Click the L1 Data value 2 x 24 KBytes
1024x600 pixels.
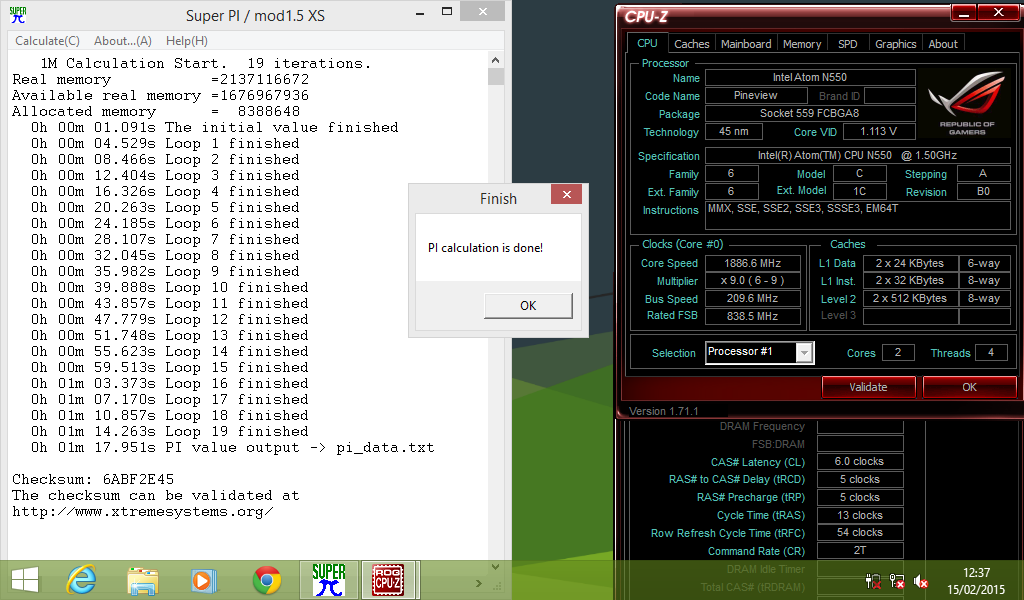(910, 263)
